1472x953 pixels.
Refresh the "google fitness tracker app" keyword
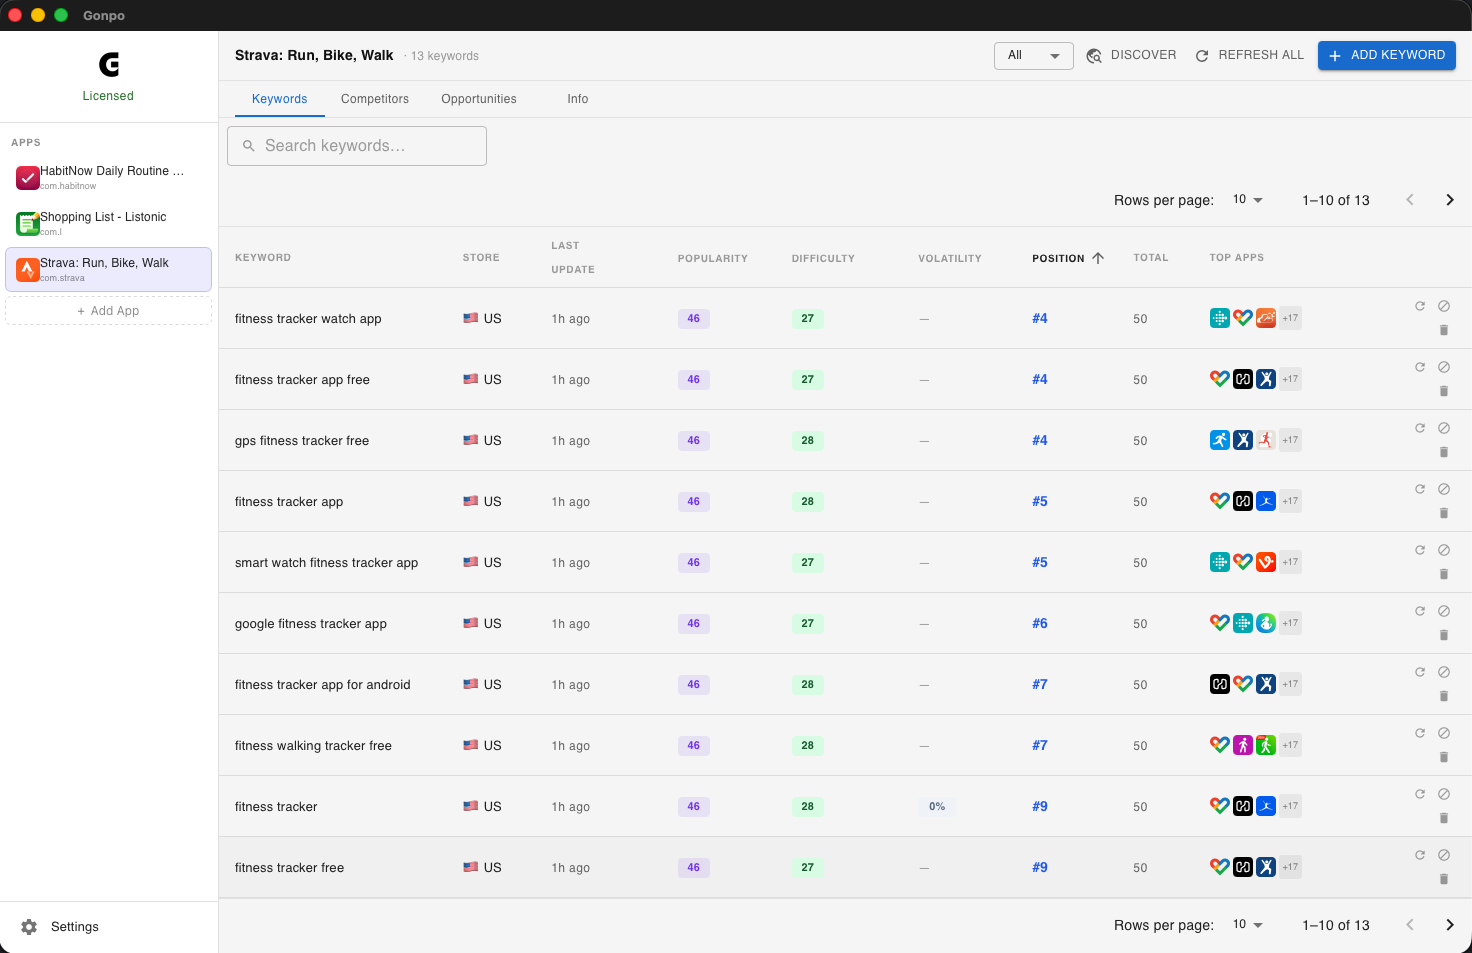point(1419,611)
